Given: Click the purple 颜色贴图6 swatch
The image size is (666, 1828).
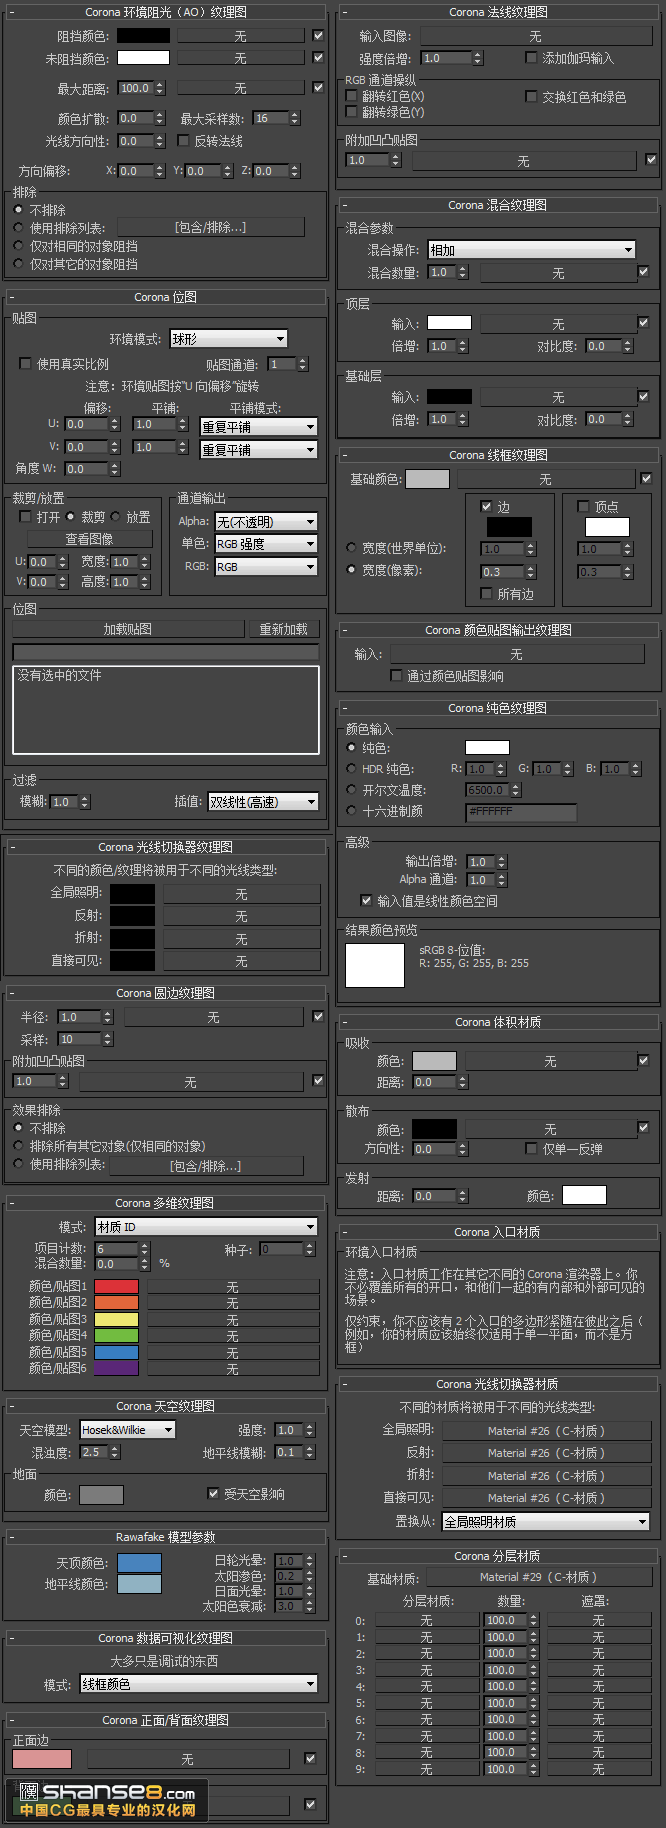Looking at the screenshot, I should [x=116, y=1369].
